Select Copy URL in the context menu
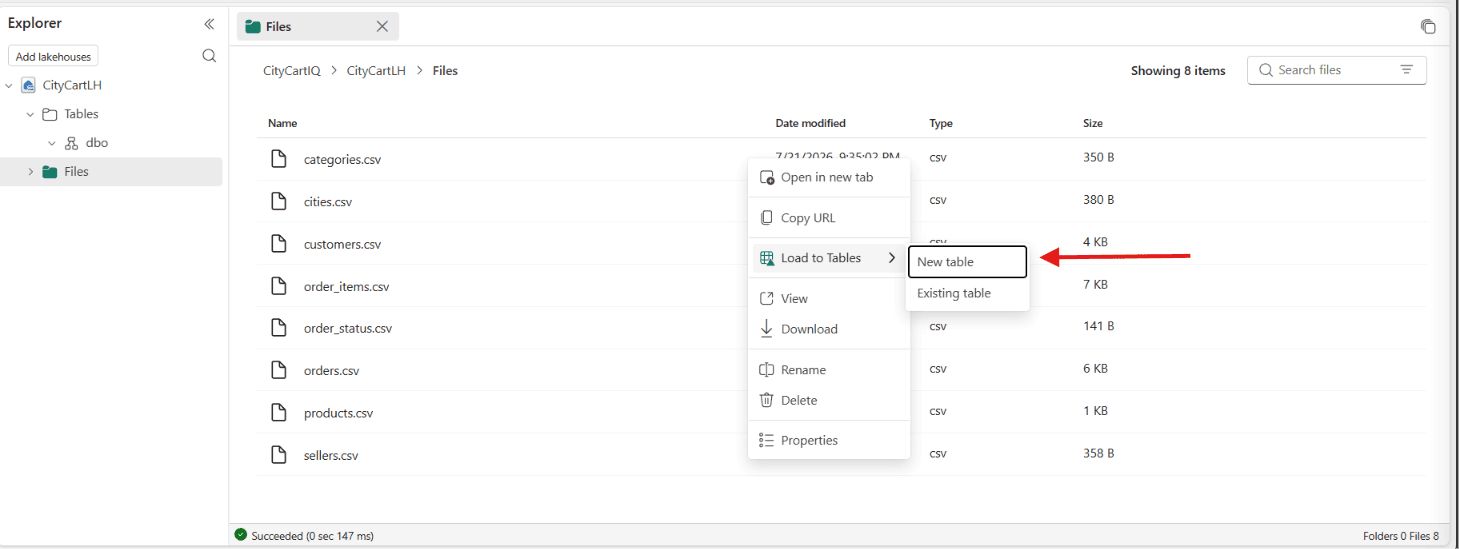The width and height of the screenshot is (1459, 549). click(x=829, y=218)
